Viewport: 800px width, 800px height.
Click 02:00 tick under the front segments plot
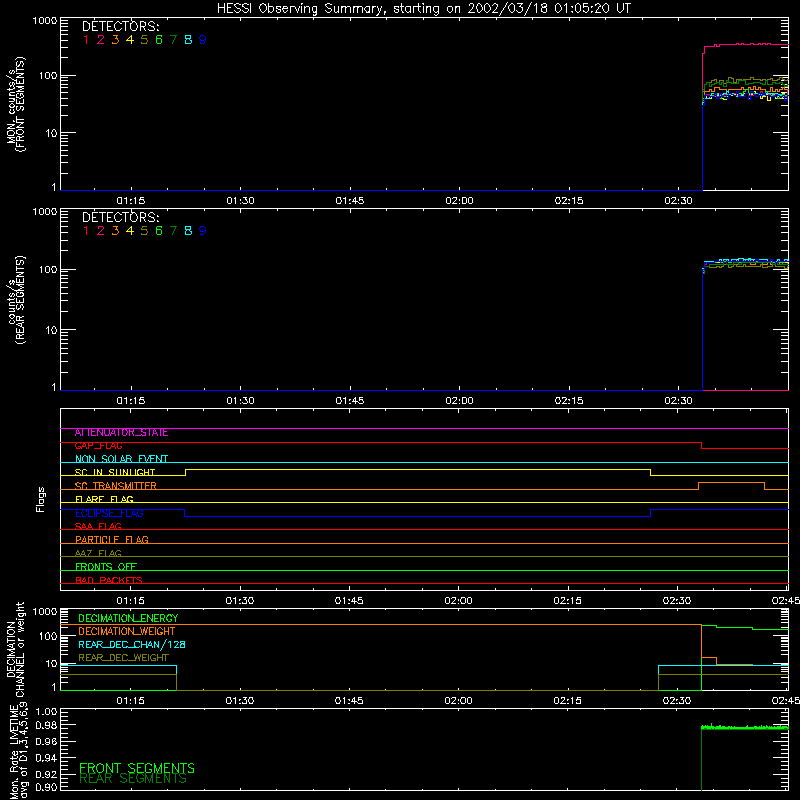[x=459, y=201]
